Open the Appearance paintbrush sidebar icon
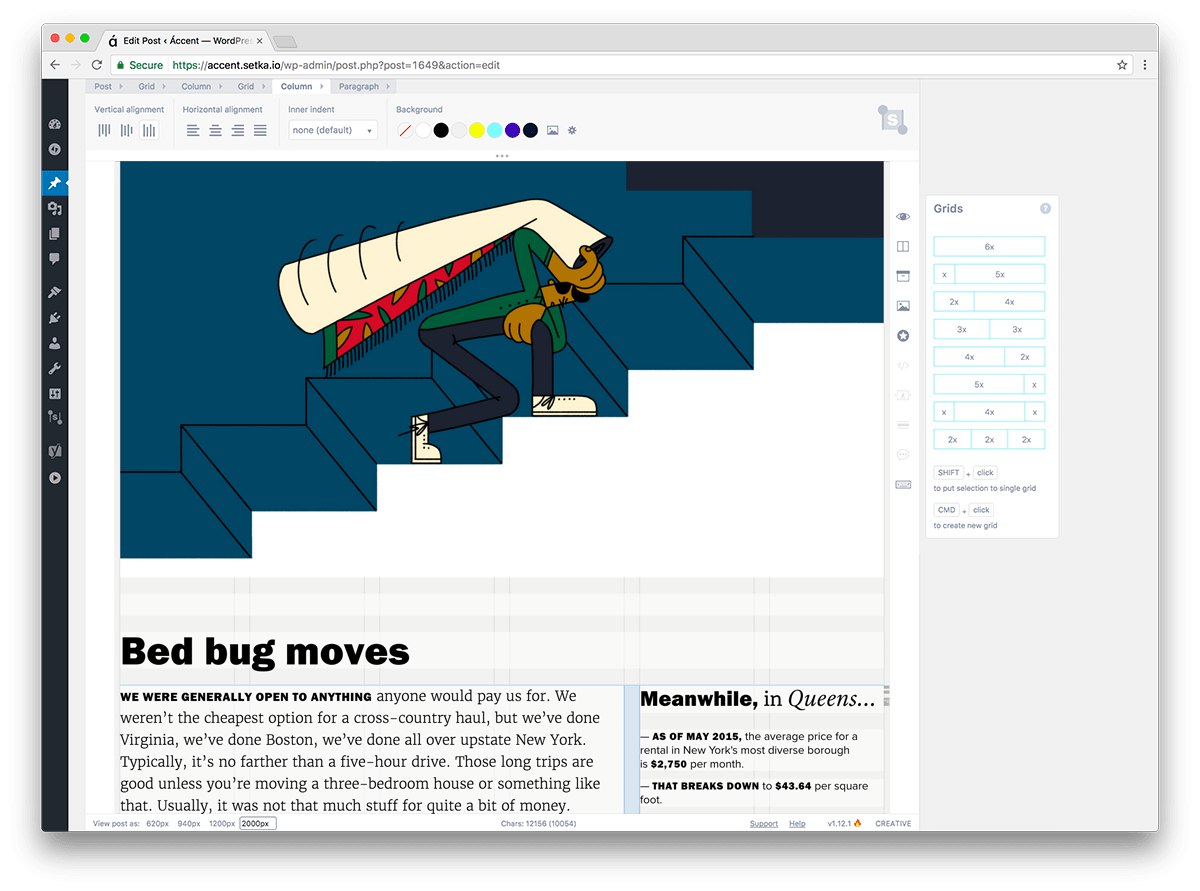The height and width of the screenshot is (891, 1200). pyautogui.click(x=55, y=292)
